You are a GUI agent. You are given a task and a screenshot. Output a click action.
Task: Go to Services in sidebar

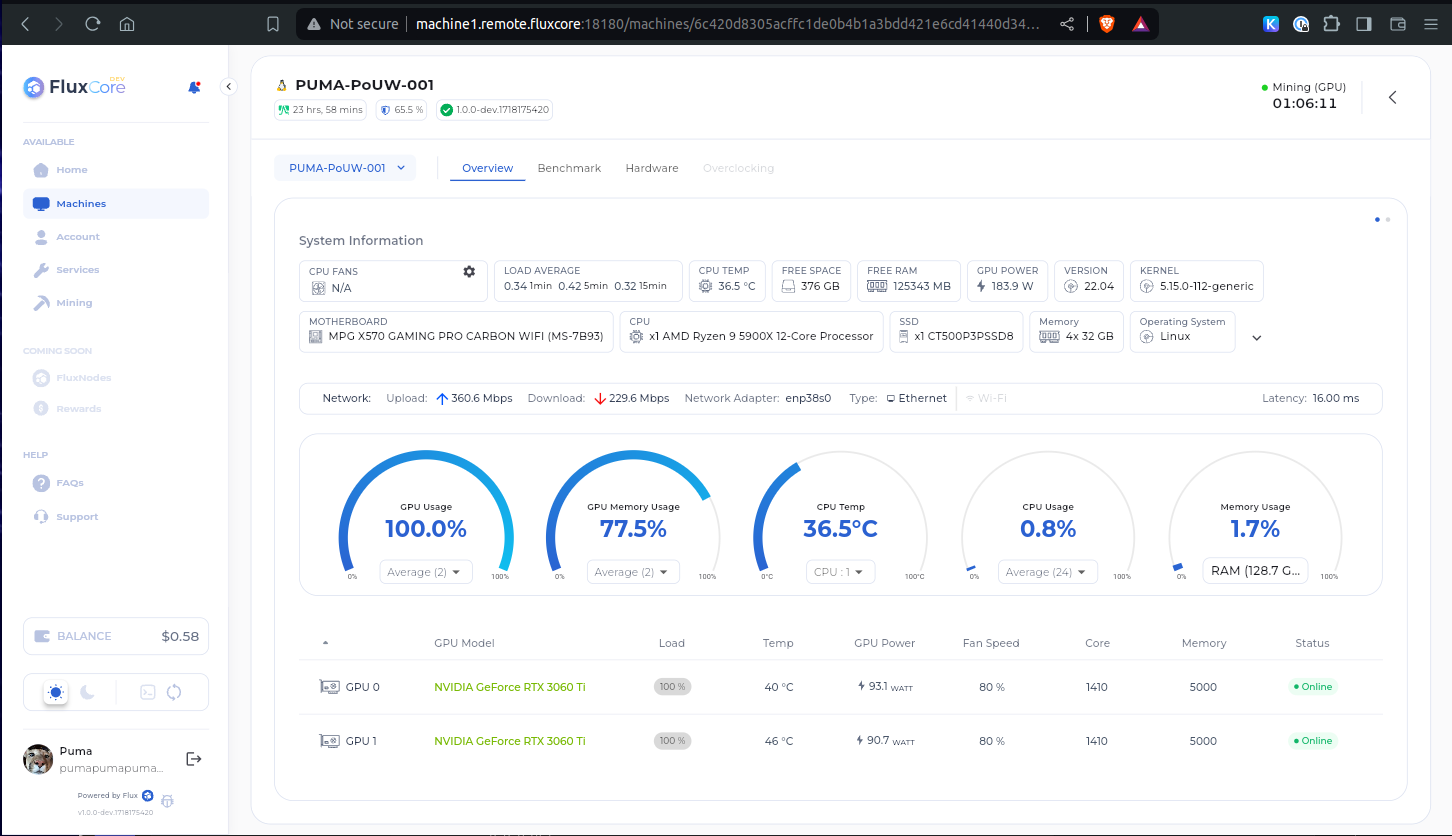click(77, 270)
